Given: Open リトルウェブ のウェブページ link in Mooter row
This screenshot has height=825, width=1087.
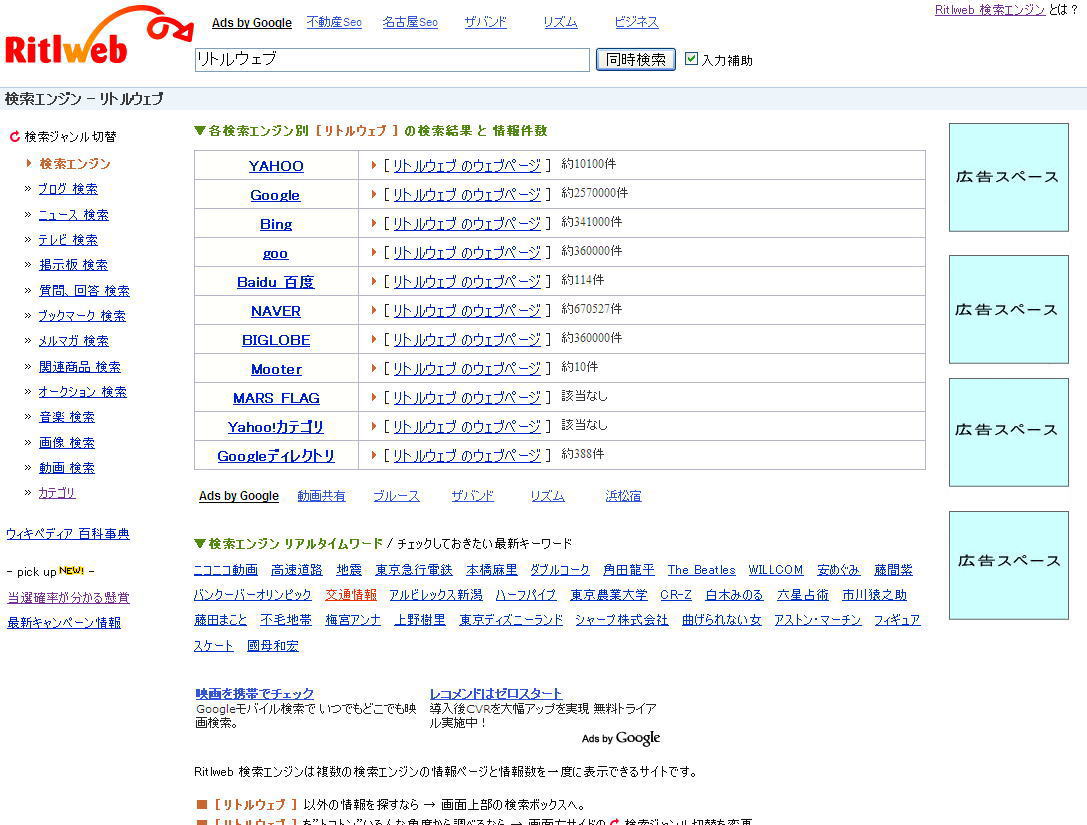Looking at the screenshot, I should pos(467,370).
